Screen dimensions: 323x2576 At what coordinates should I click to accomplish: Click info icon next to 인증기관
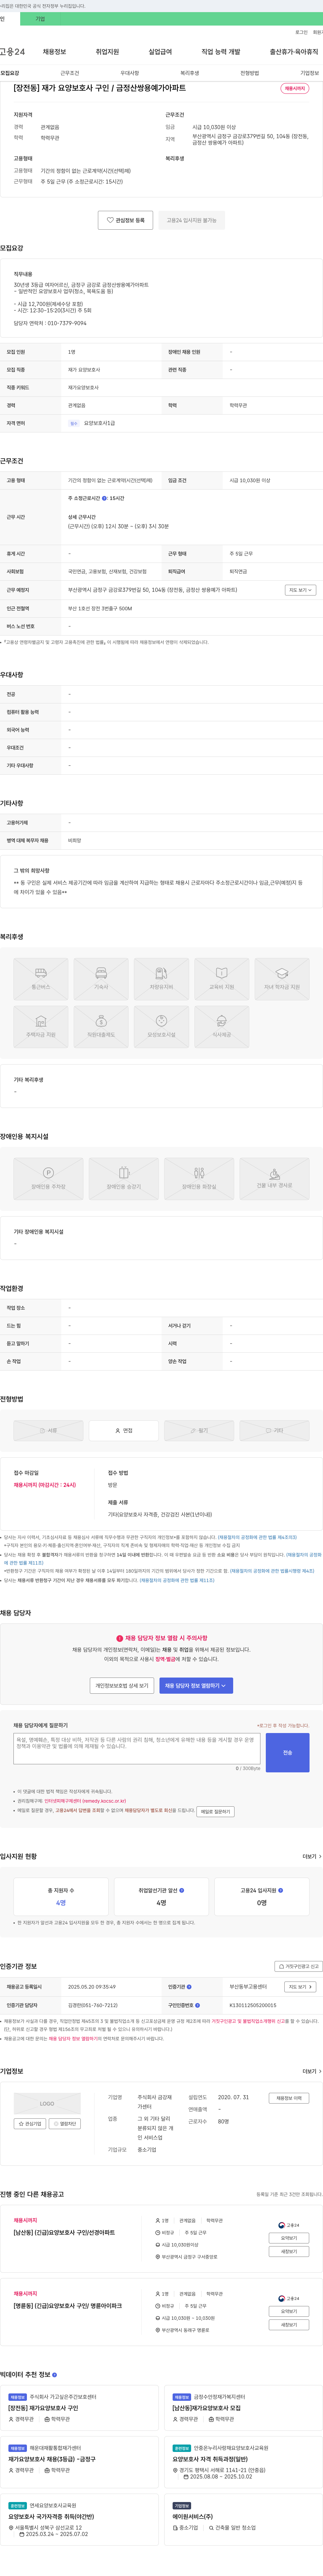point(189,1987)
